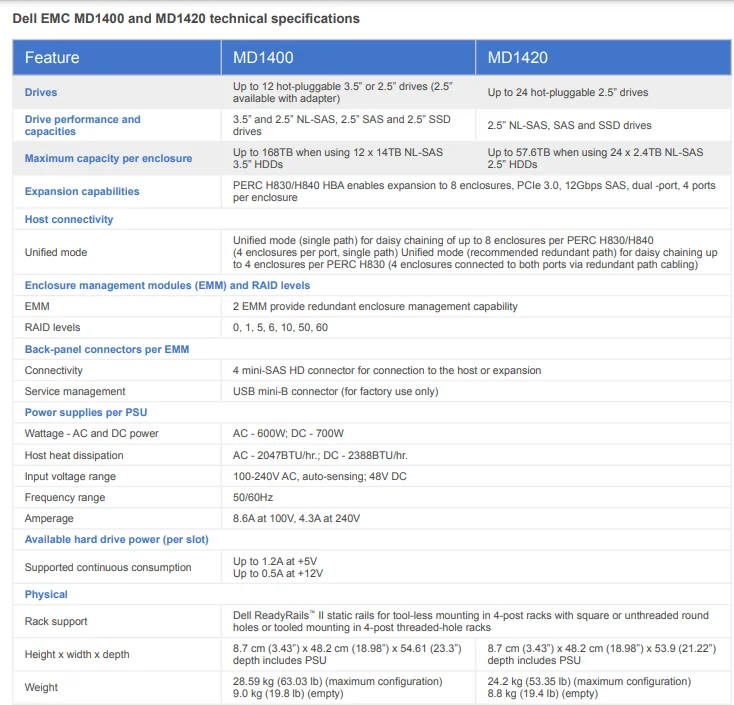Image resolution: width=734 pixels, height=705 pixels.
Task: Click the '0, 1, 5, 6, 10, 50, 60' value
Action: click(x=280, y=327)
